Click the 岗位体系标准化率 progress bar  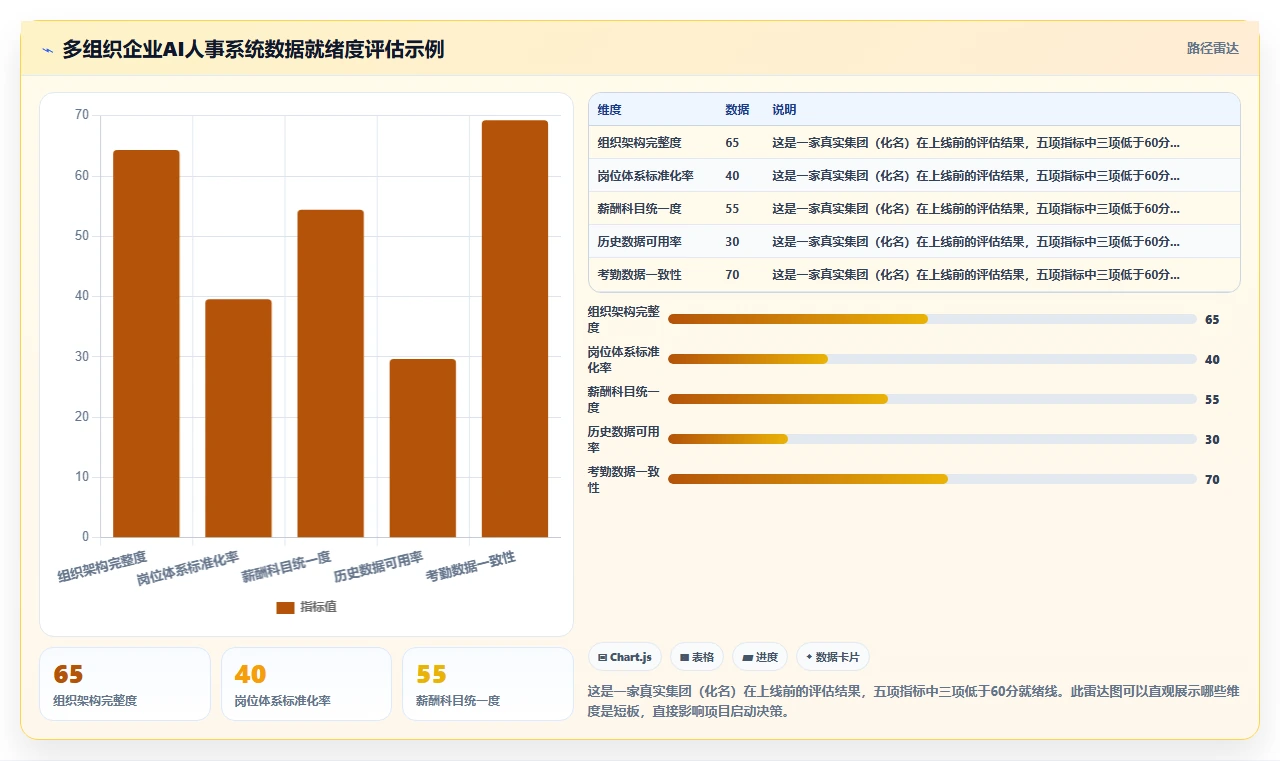tap(932, 359)
